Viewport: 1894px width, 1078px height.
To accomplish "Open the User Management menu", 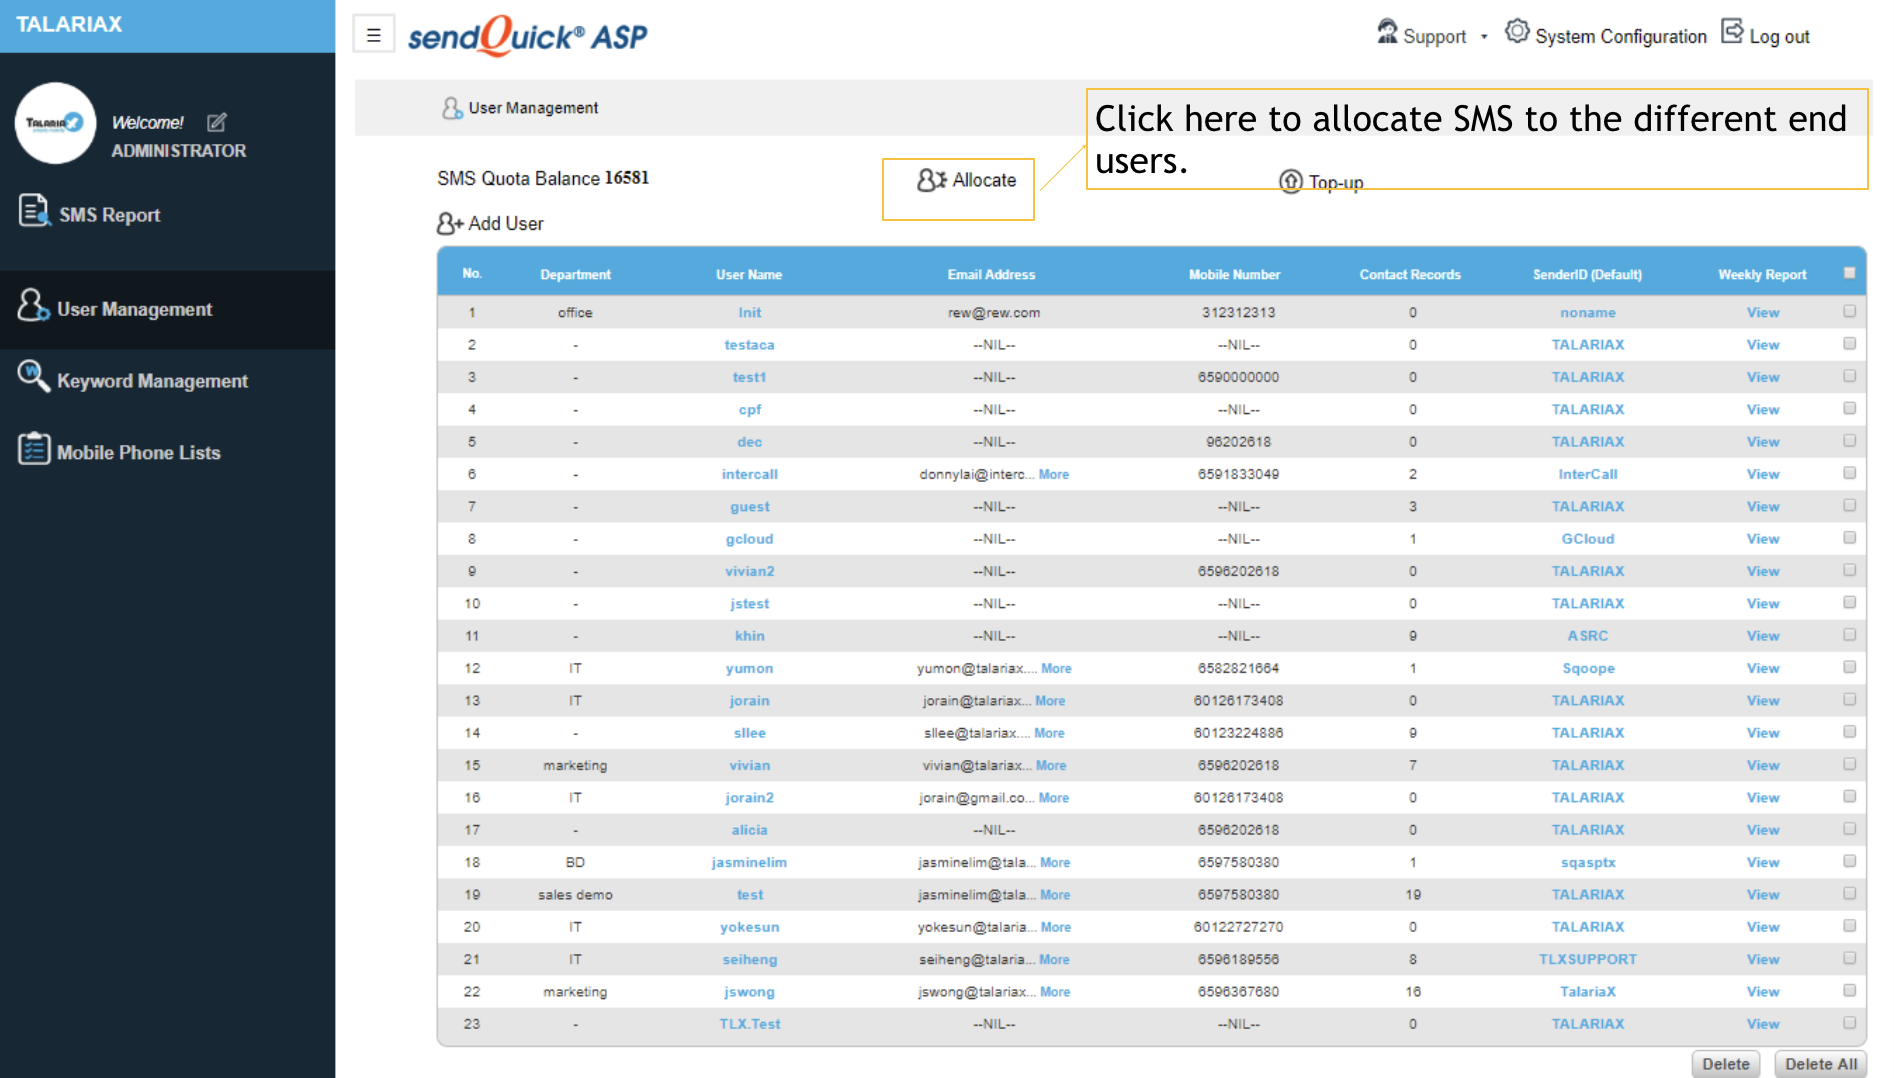I will 134,310.
